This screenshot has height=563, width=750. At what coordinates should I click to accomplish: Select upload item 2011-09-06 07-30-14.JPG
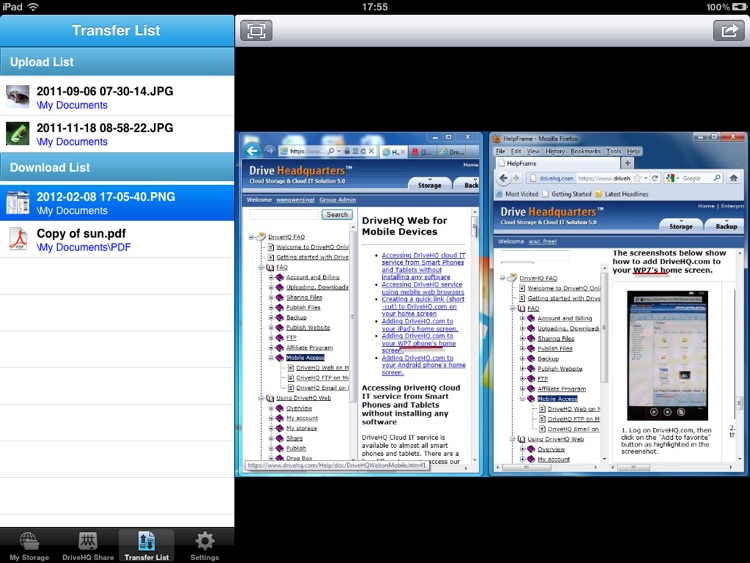(x=117, y=97)
